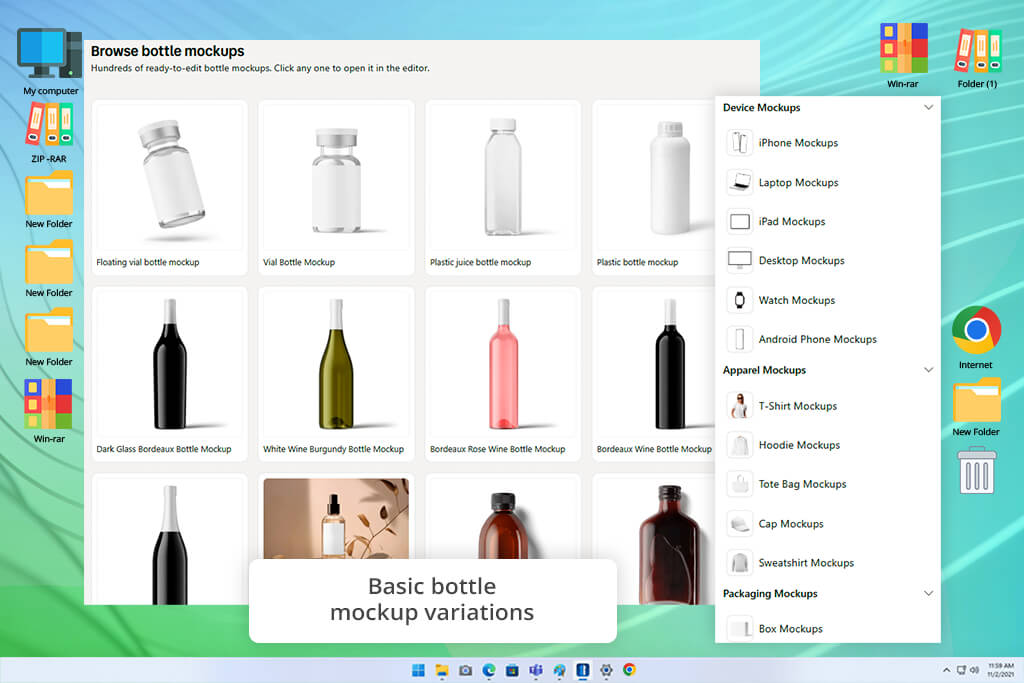Open Settings gear in the taskbar

click(x=606, y=670)
